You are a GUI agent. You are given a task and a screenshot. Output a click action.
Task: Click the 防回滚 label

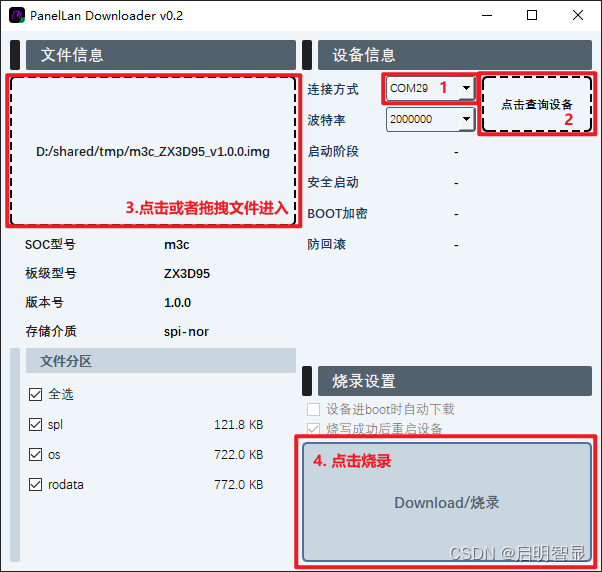326,244
